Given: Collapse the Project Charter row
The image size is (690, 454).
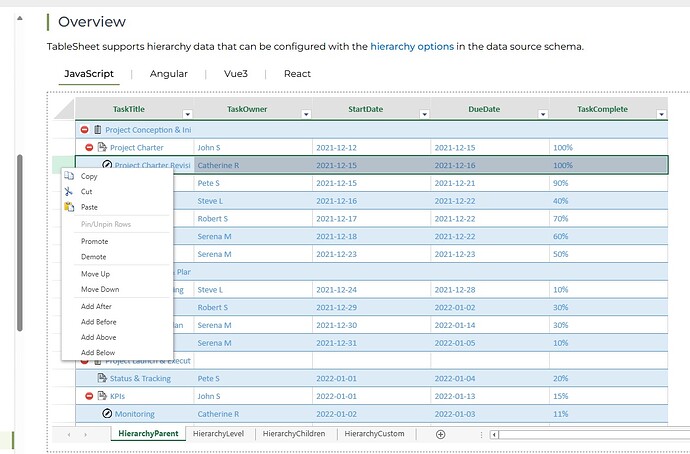Looking at the screenshot, I should click(x=89, y=147).
